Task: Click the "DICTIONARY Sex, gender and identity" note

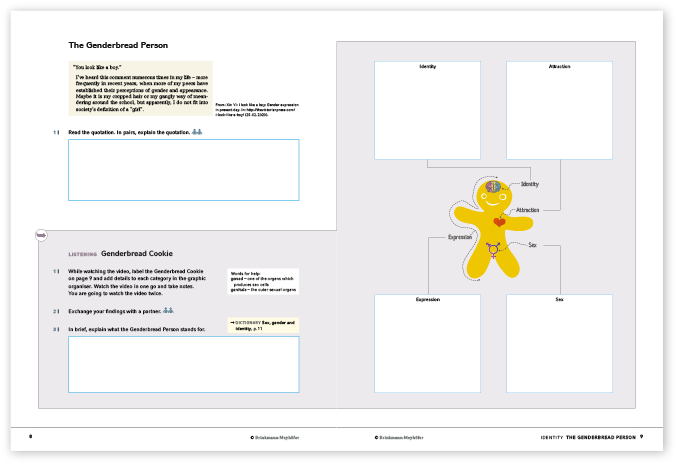Action: (263, 326)
